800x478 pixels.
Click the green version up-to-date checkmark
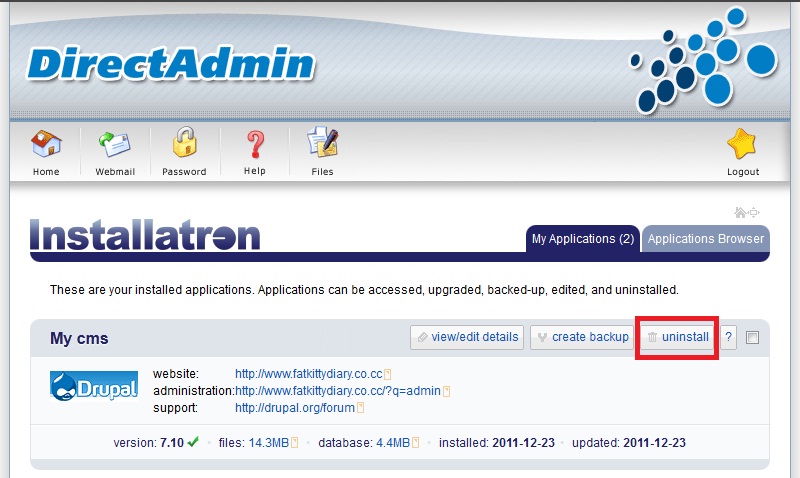point(193,442)
